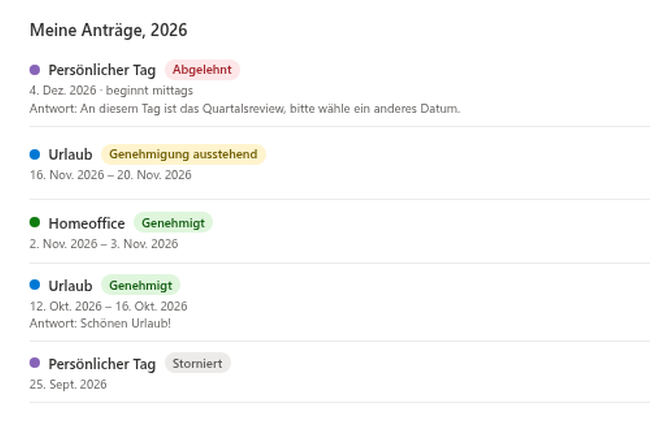Viewport: 660px width, 440px height.
Task: Open the rejected Persönlicher Tag request
Action: pyautogui.click(x=102, y=70)
